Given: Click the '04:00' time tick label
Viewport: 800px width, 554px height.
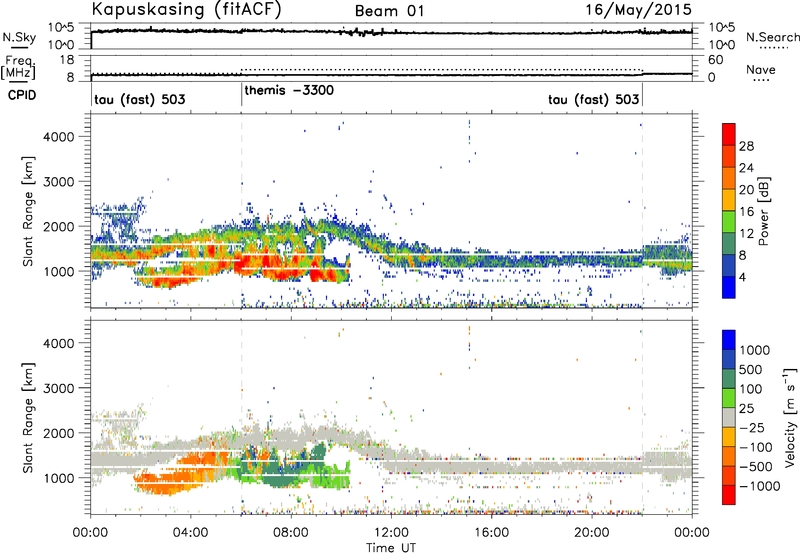Looking at the screenshot, I should [x=191, y=533].
